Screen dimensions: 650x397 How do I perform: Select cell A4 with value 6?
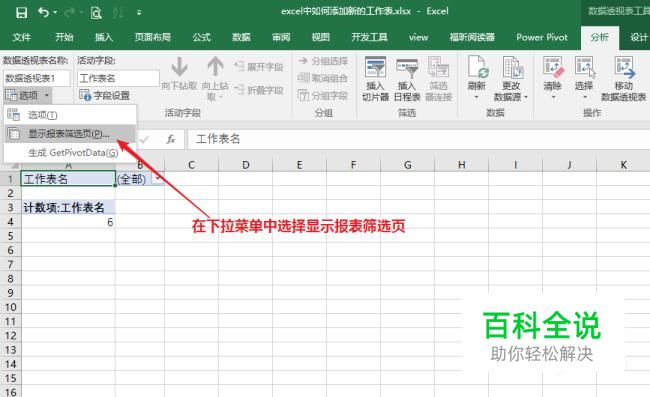click(68, 222)
